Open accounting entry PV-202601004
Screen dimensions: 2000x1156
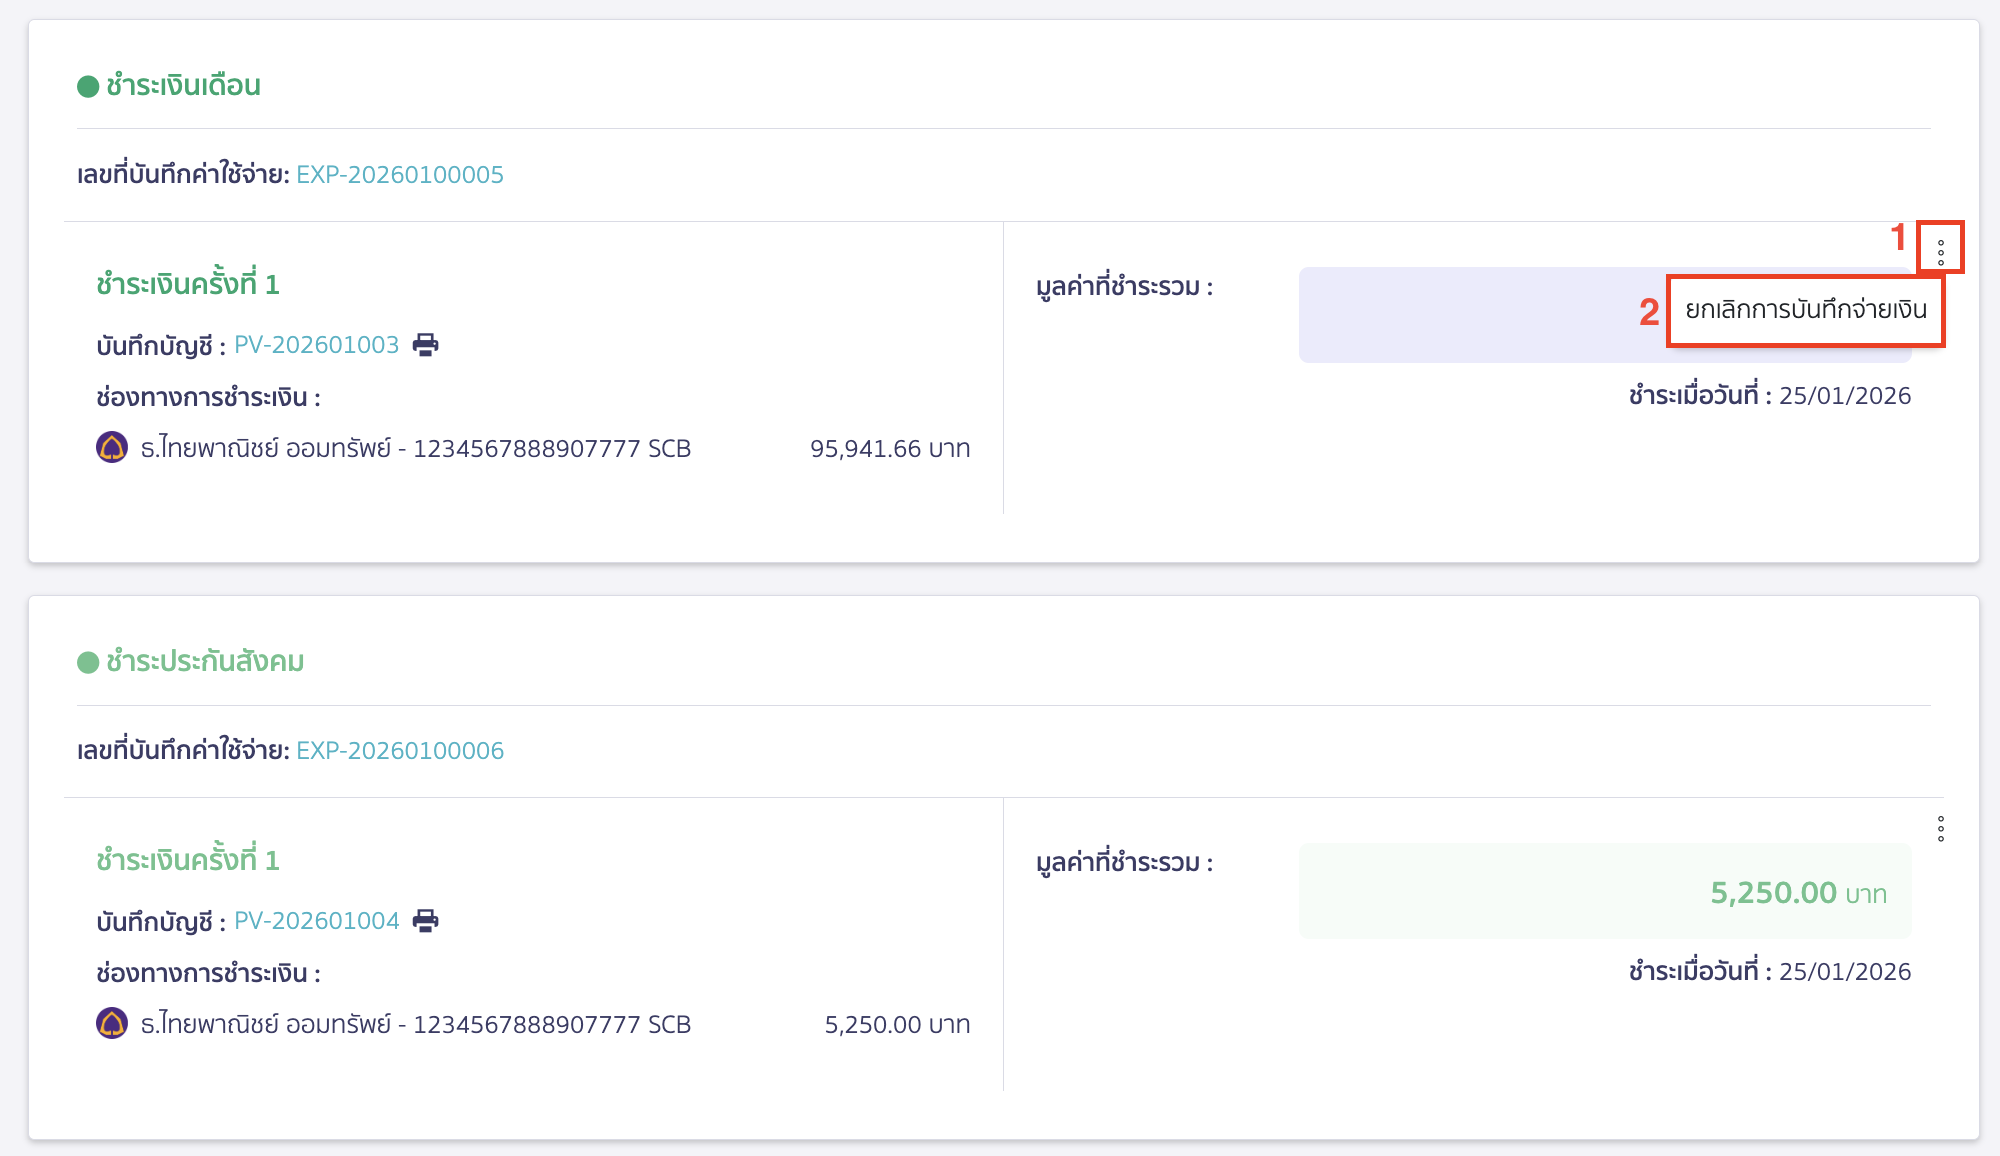pyautogui.click(x=316, y=921)
